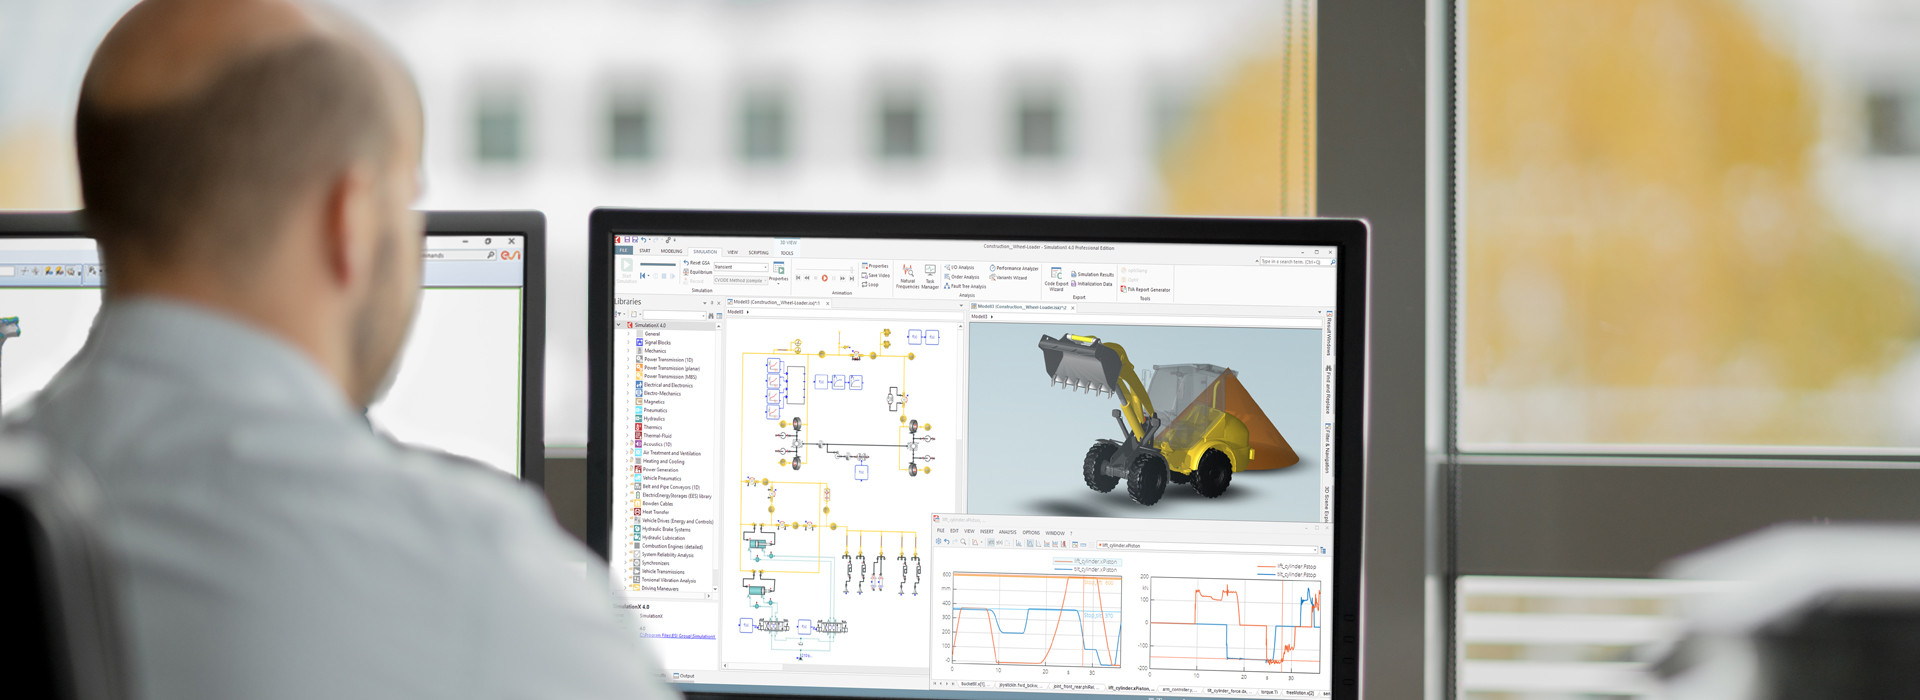1920x700 pixels.
Task: Click the animation Properties button
Action: coord(875,266)
